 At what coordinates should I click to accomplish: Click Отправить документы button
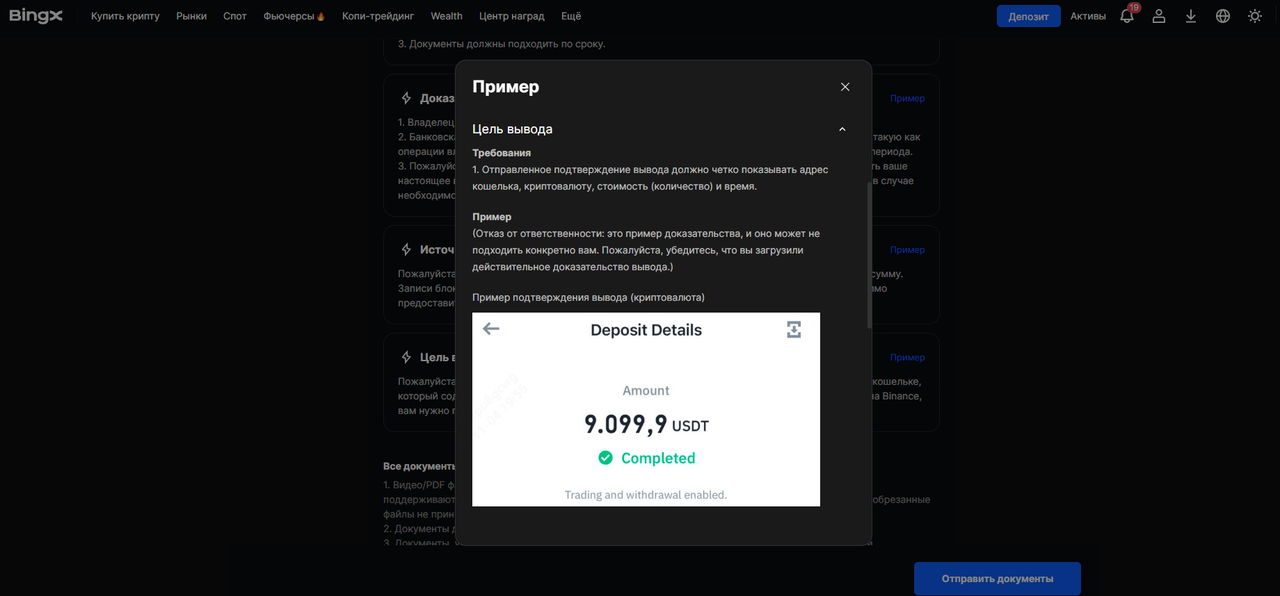coord(997,579)
